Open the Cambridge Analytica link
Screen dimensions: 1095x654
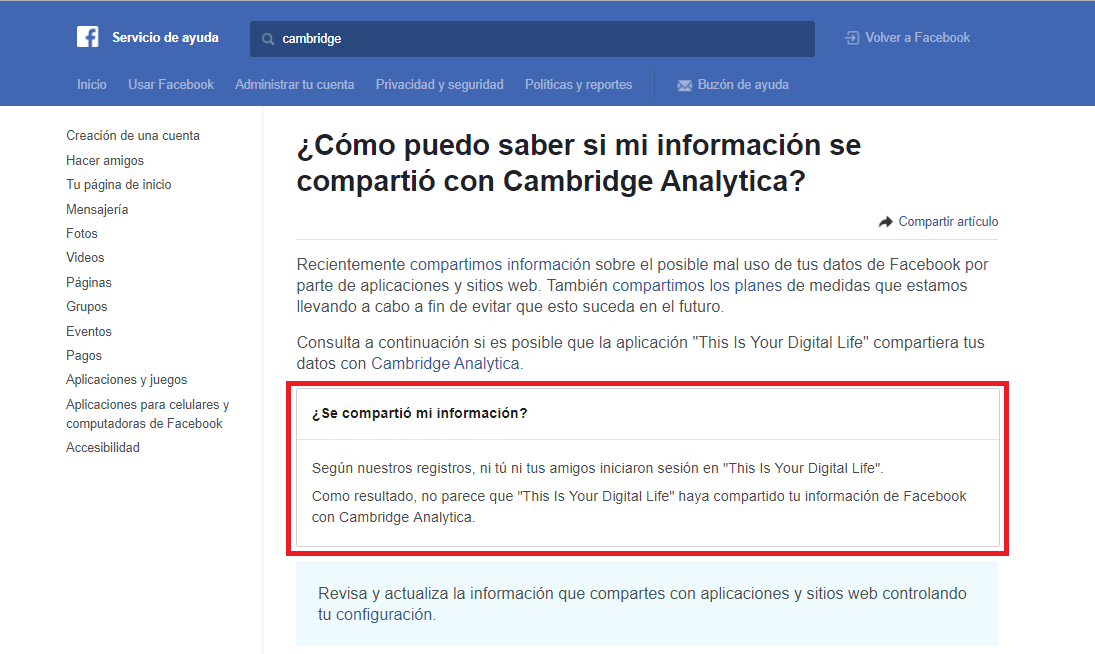coord(446,364)
